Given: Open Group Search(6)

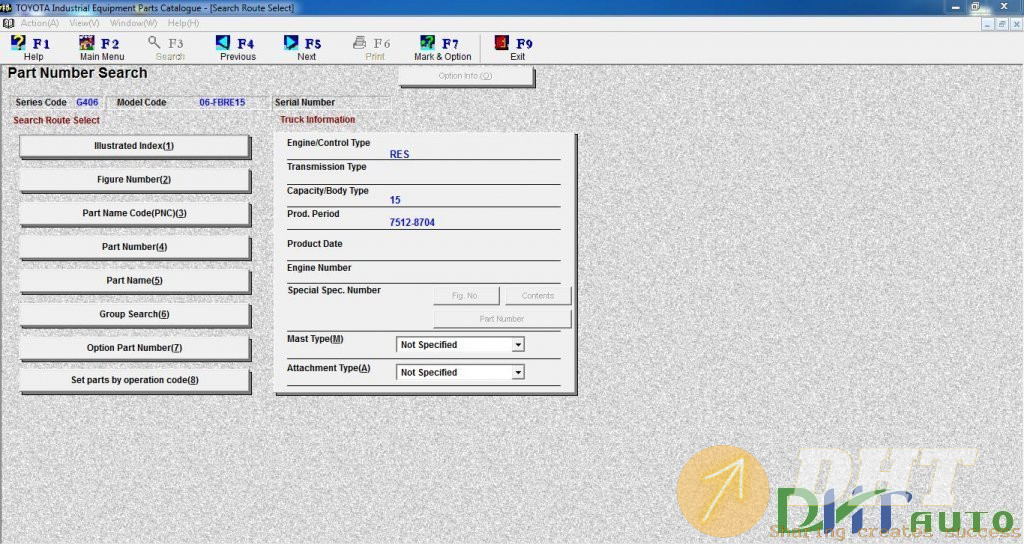Looking at the screenshot, I should click(x=134, y=314).
